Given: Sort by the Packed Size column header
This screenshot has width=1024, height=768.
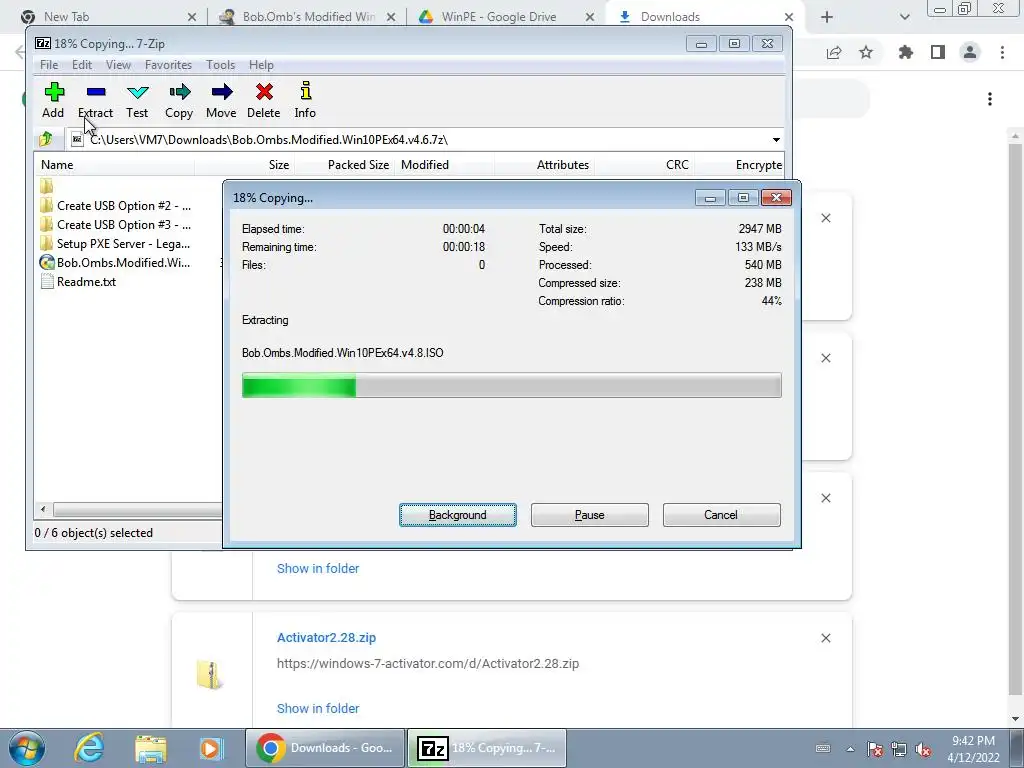Looking at the screenshot, I should 345,165.
